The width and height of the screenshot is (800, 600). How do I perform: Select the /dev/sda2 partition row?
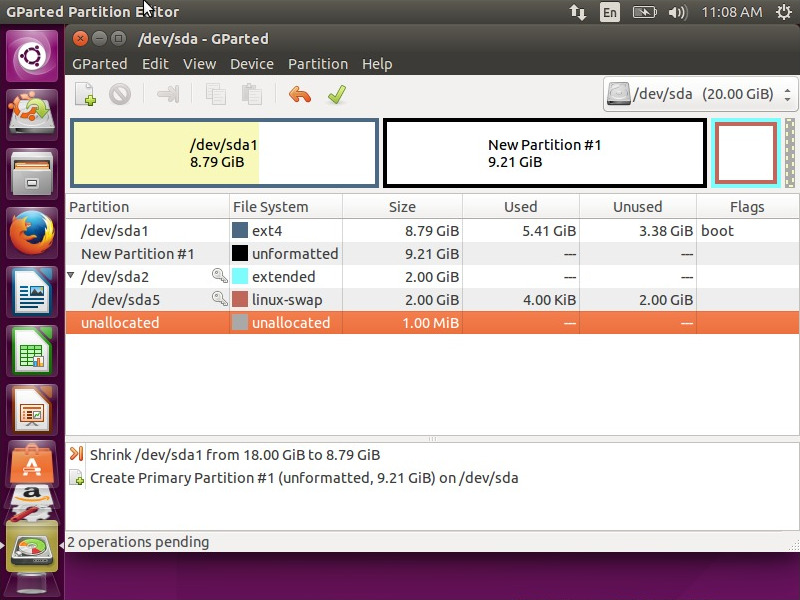click(432, 277)
